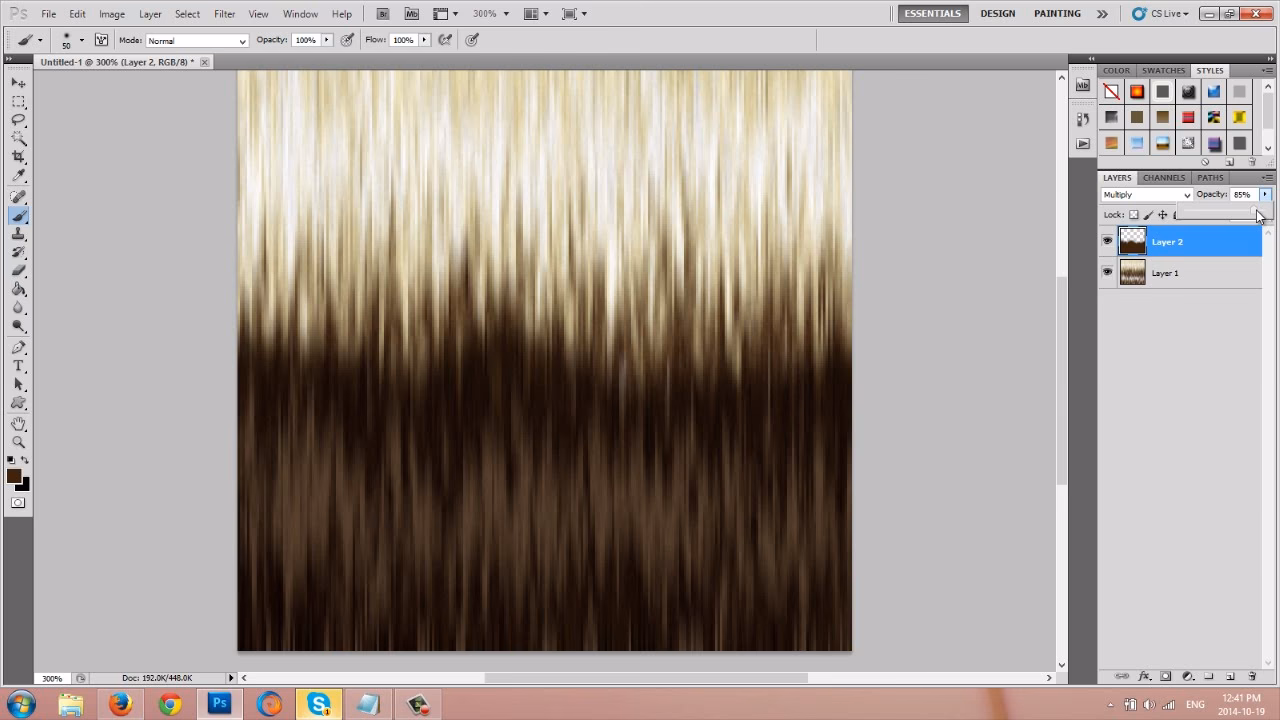Click the foreground brown color swatch
The height and width of the screenshot is (720, 1280).
tap(14, 477)
